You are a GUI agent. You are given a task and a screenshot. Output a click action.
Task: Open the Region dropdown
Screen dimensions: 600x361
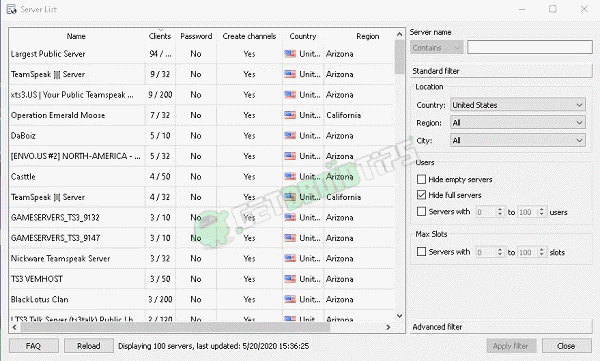tap(518, 123)
